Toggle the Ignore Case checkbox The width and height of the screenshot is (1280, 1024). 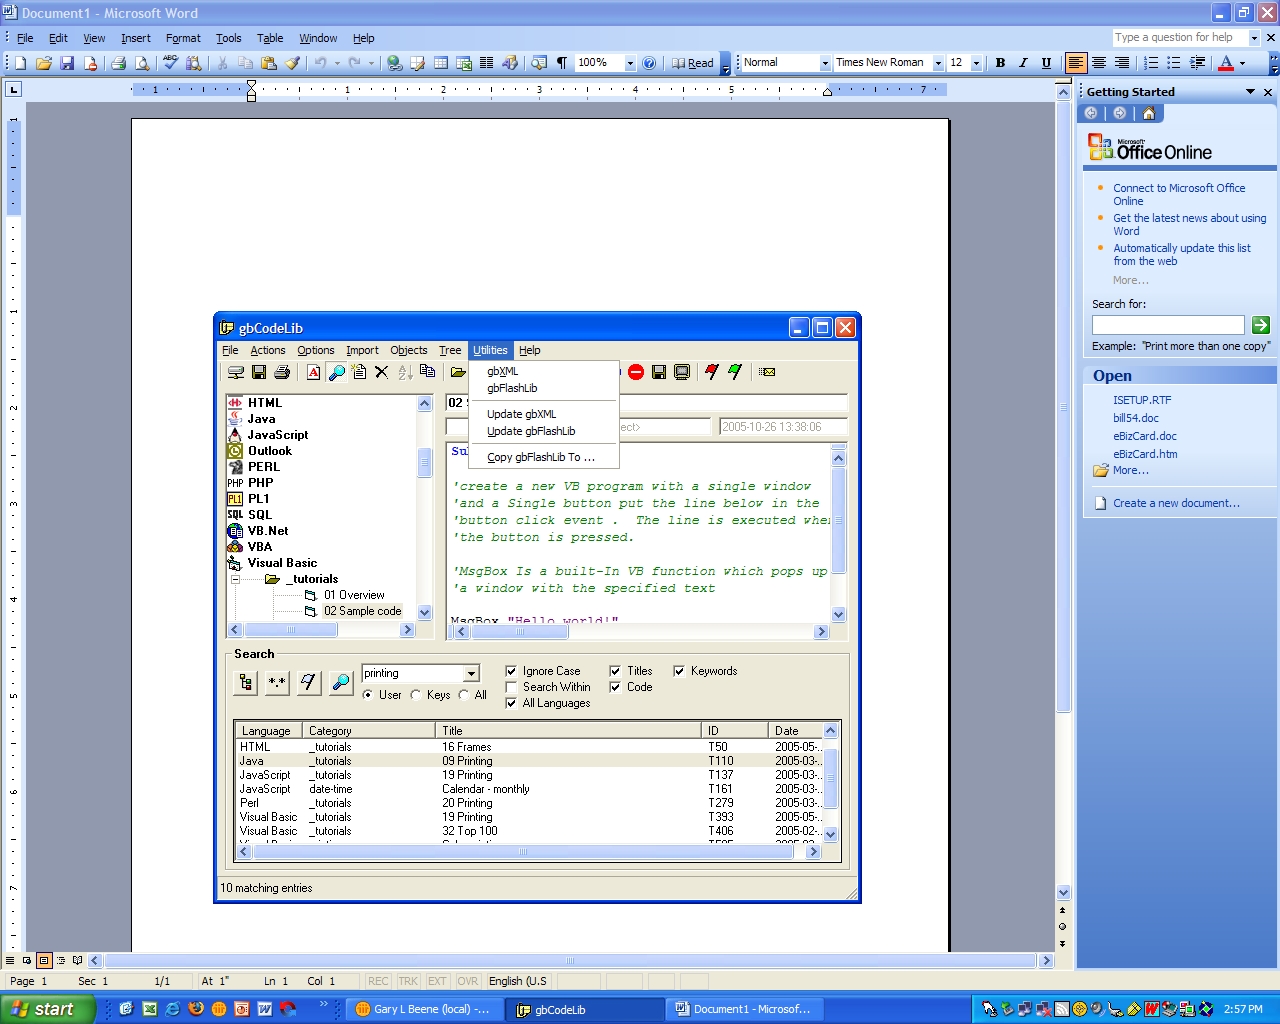click(511, 671)
